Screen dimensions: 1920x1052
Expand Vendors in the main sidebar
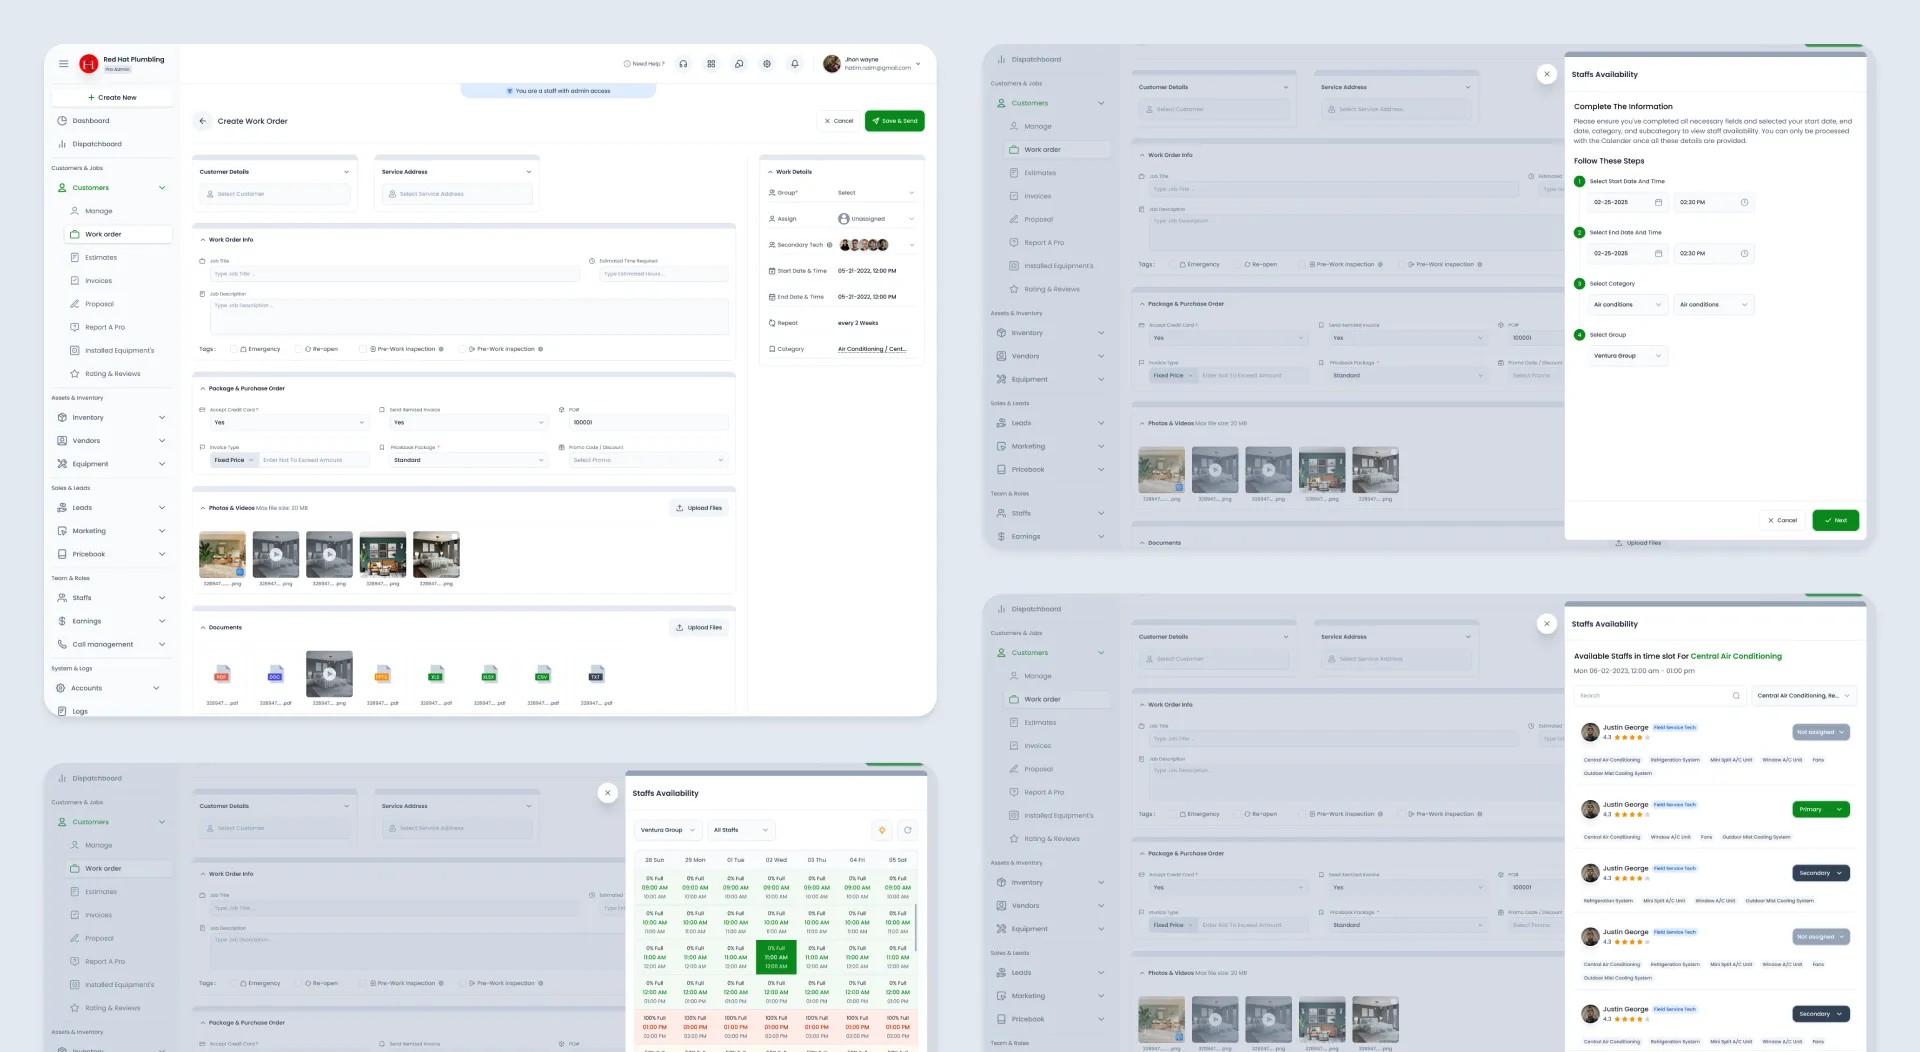tap(162, 441)
